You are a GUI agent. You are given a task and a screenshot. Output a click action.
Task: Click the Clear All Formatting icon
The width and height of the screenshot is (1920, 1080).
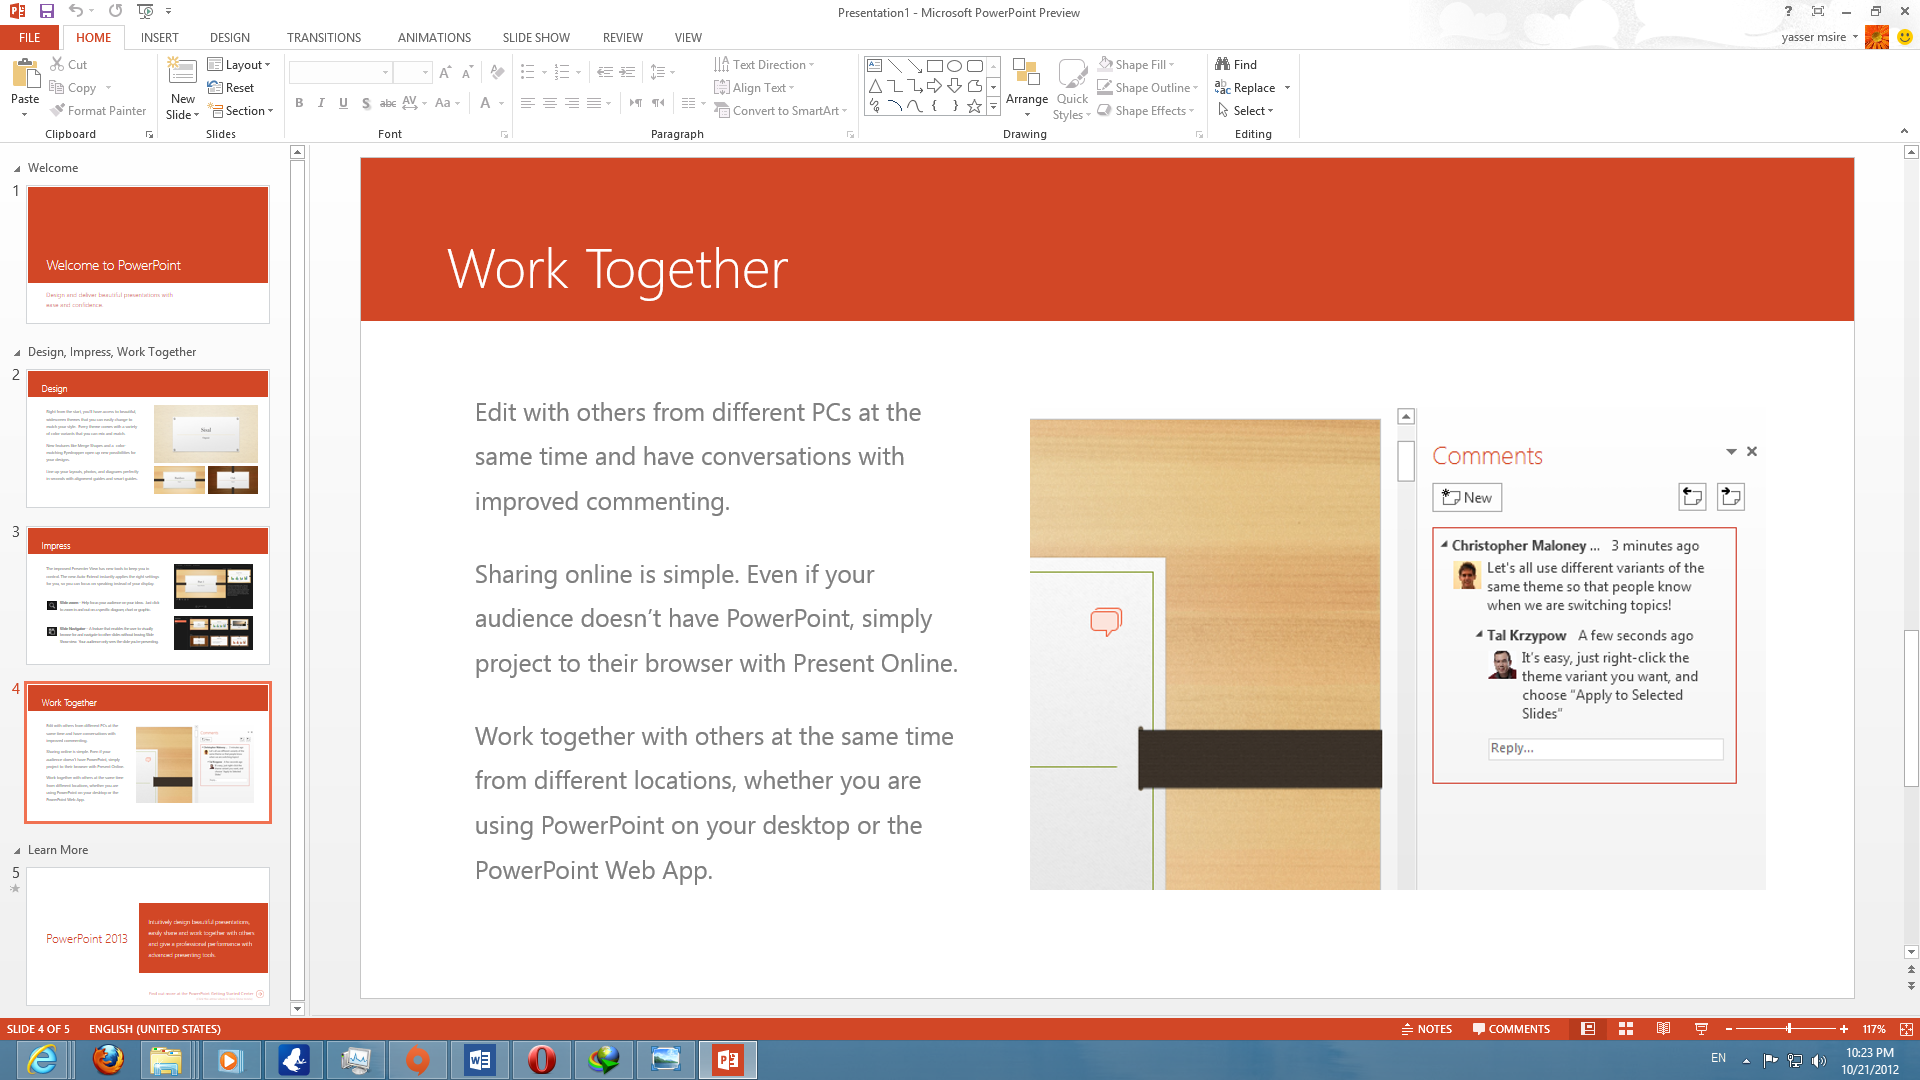pyautogui.click(x=497, y=72)
